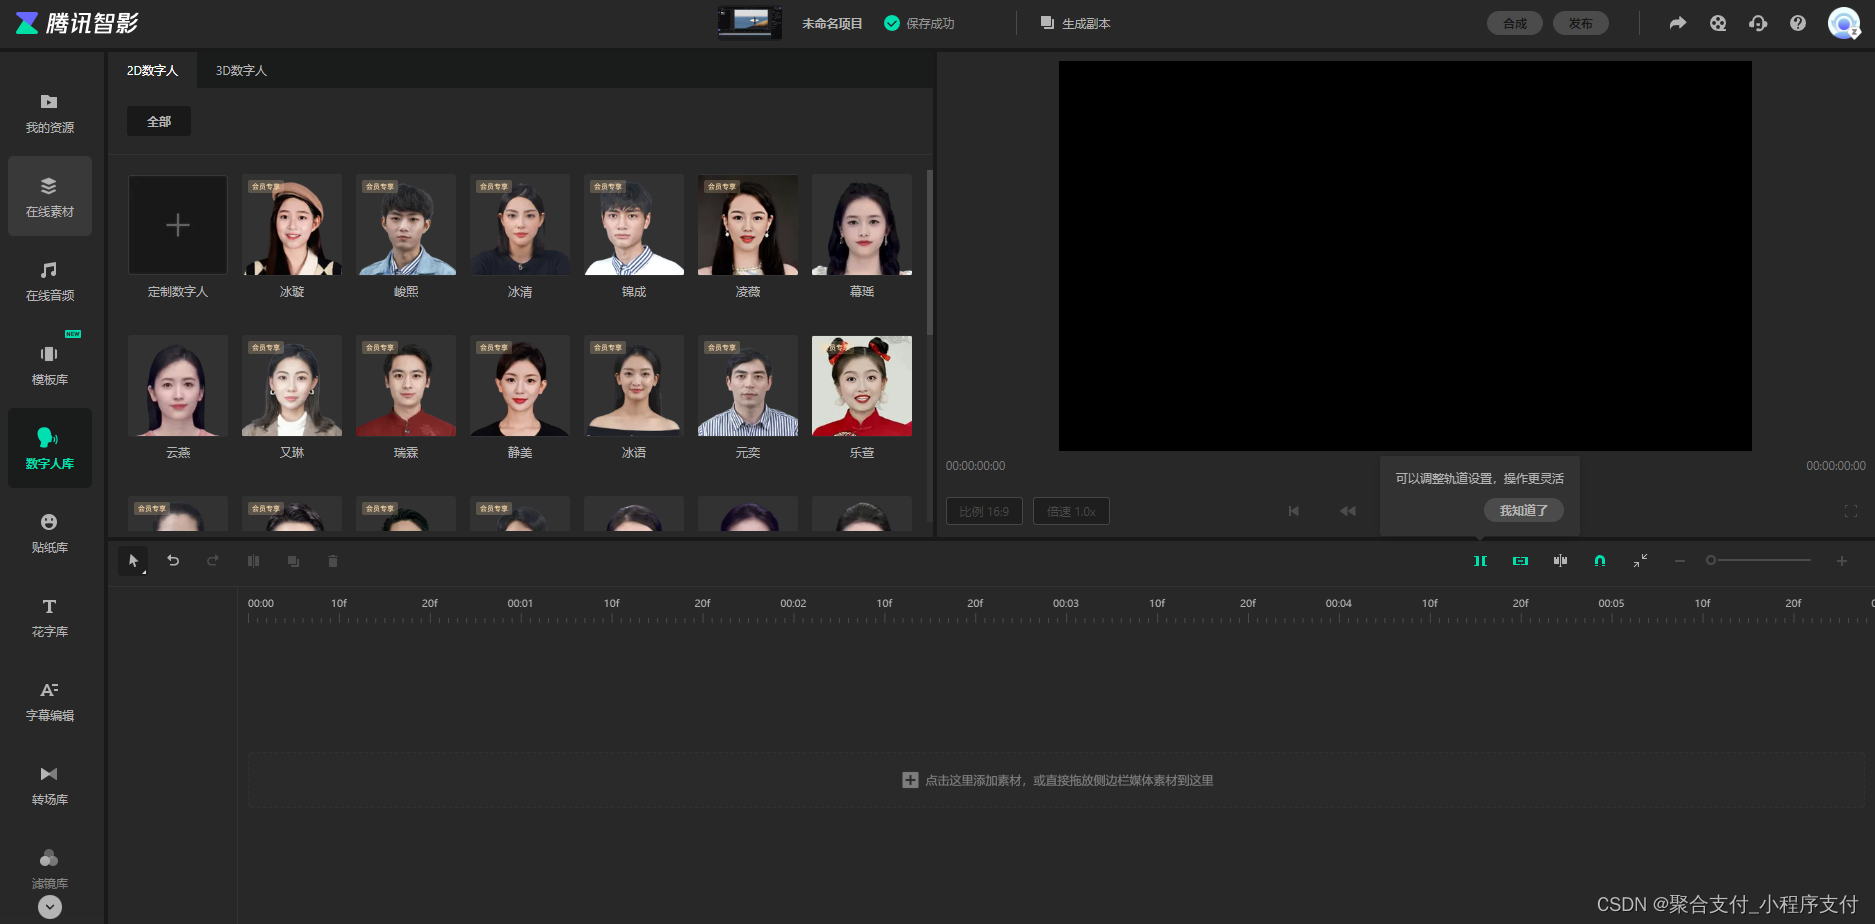Screen dimensions: 1875x924
Task: Jump to start of the preview
Action: (x=1293, y=511)
